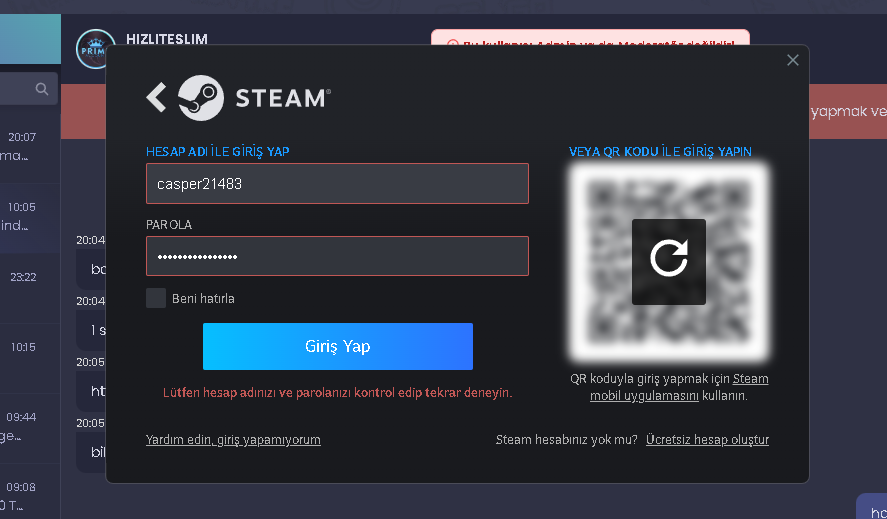
Task: Click the search magnifier in the chat sidebar
Action: 42,89
